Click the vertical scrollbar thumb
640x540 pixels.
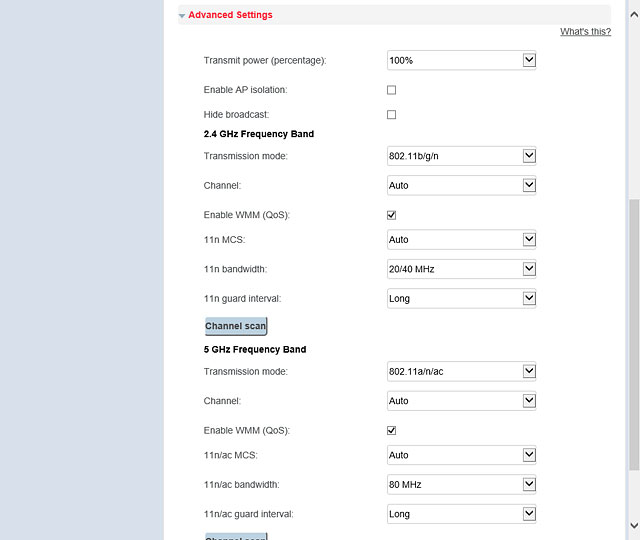tap(634, 335)
